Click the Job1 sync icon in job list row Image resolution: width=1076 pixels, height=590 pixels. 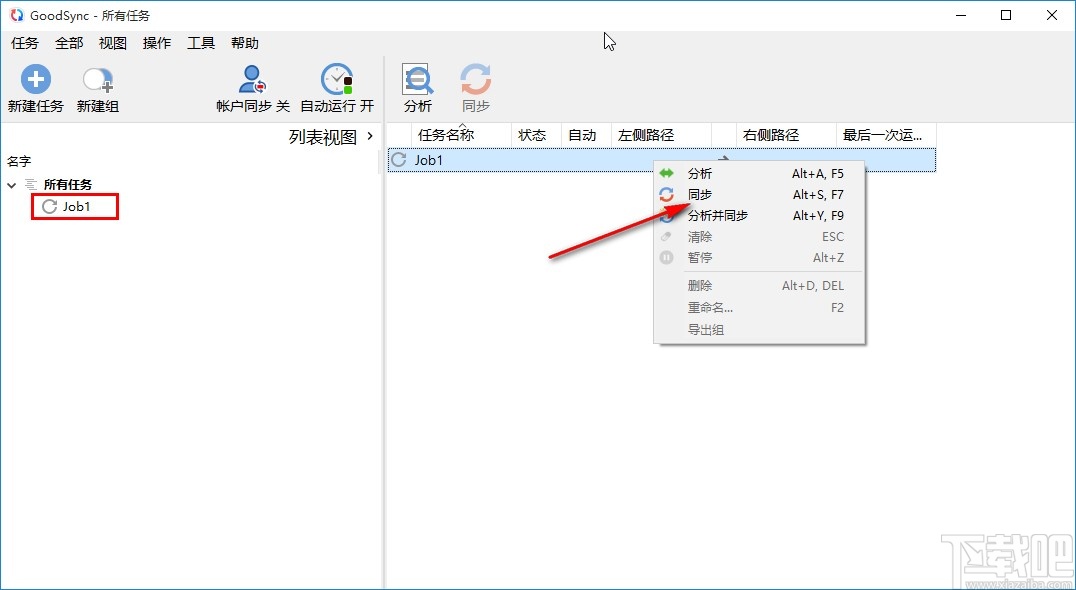[399, 160]
